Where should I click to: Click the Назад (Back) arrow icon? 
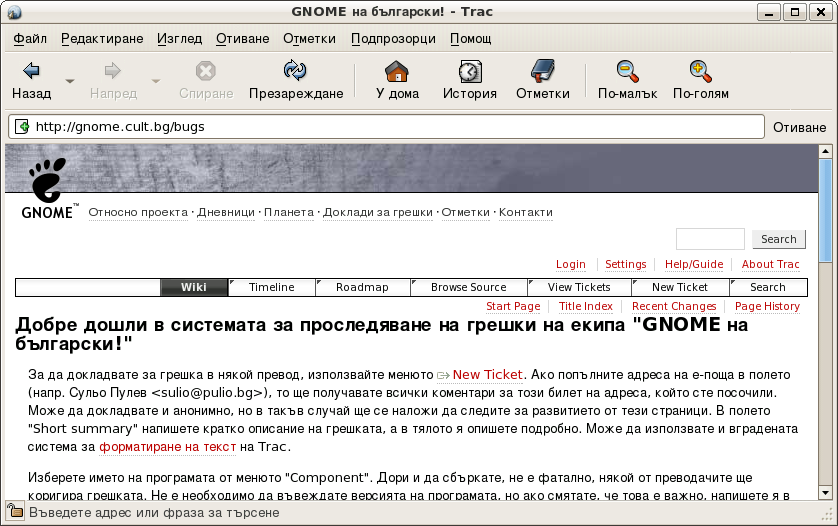(31, 71)
